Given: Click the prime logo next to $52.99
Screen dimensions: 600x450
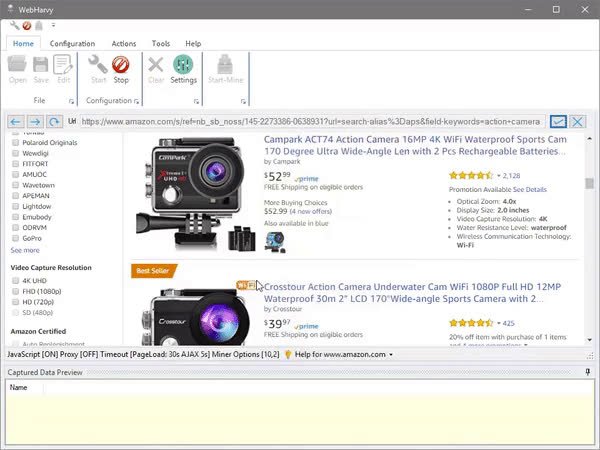Looking at the screenshot, I should (x=307, y=179).
